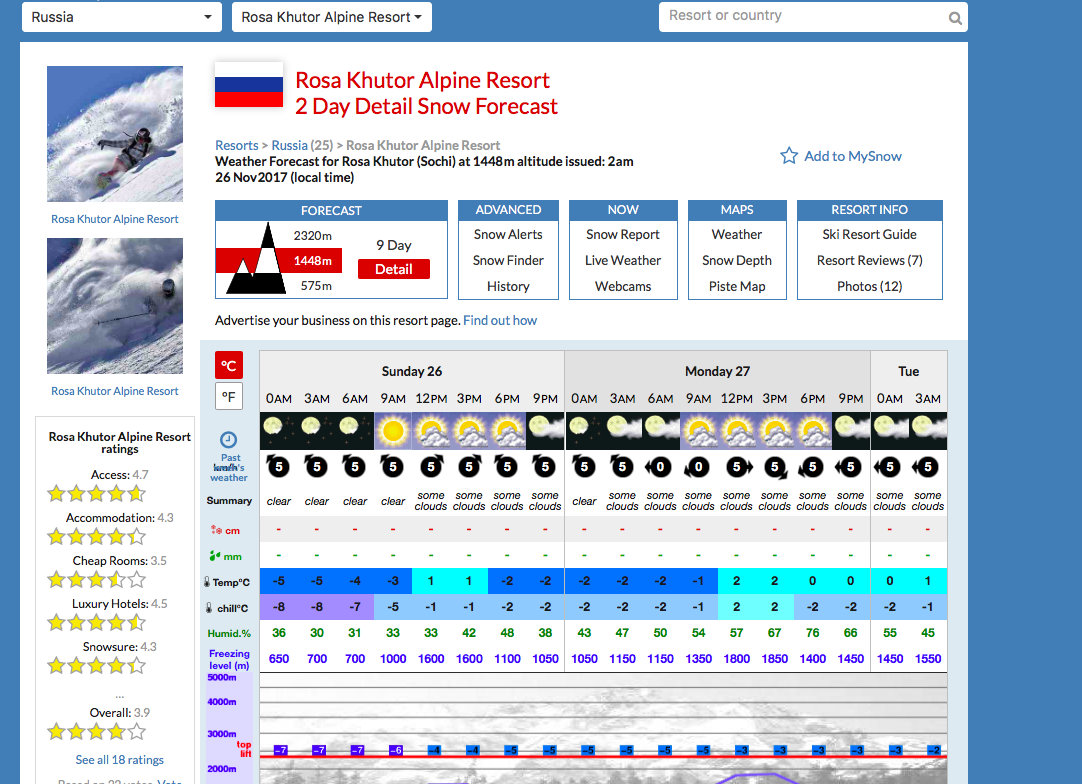Click the Sunday 9PM cloudy night icon
The width and height of the screenshot is (1082, 784).
[545, 431]
